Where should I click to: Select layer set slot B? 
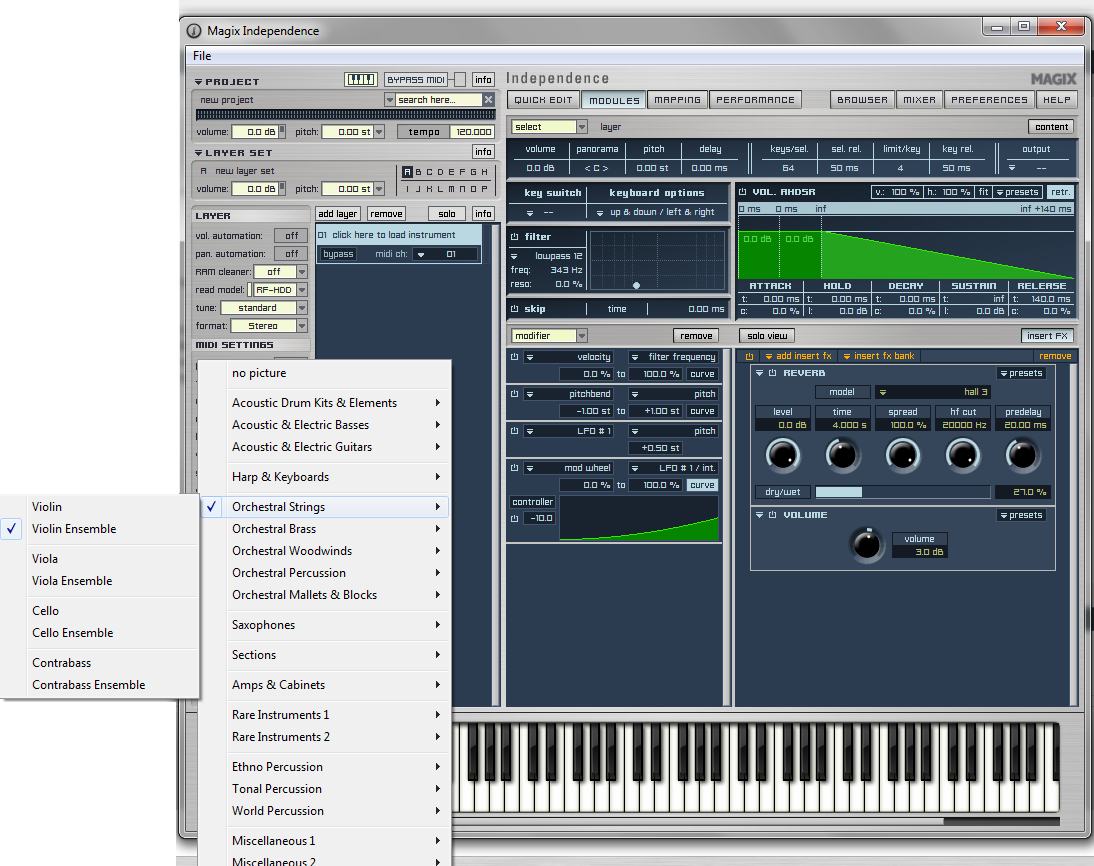coord(419,172)
